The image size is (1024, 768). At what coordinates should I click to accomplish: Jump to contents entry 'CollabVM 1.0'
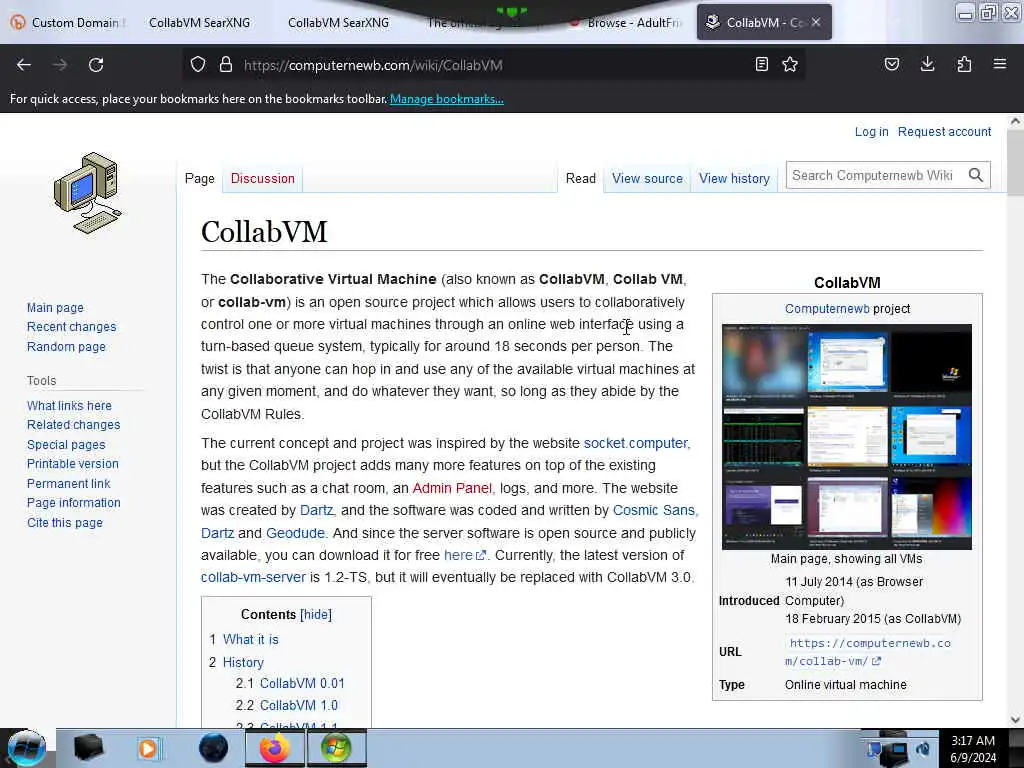298,705
